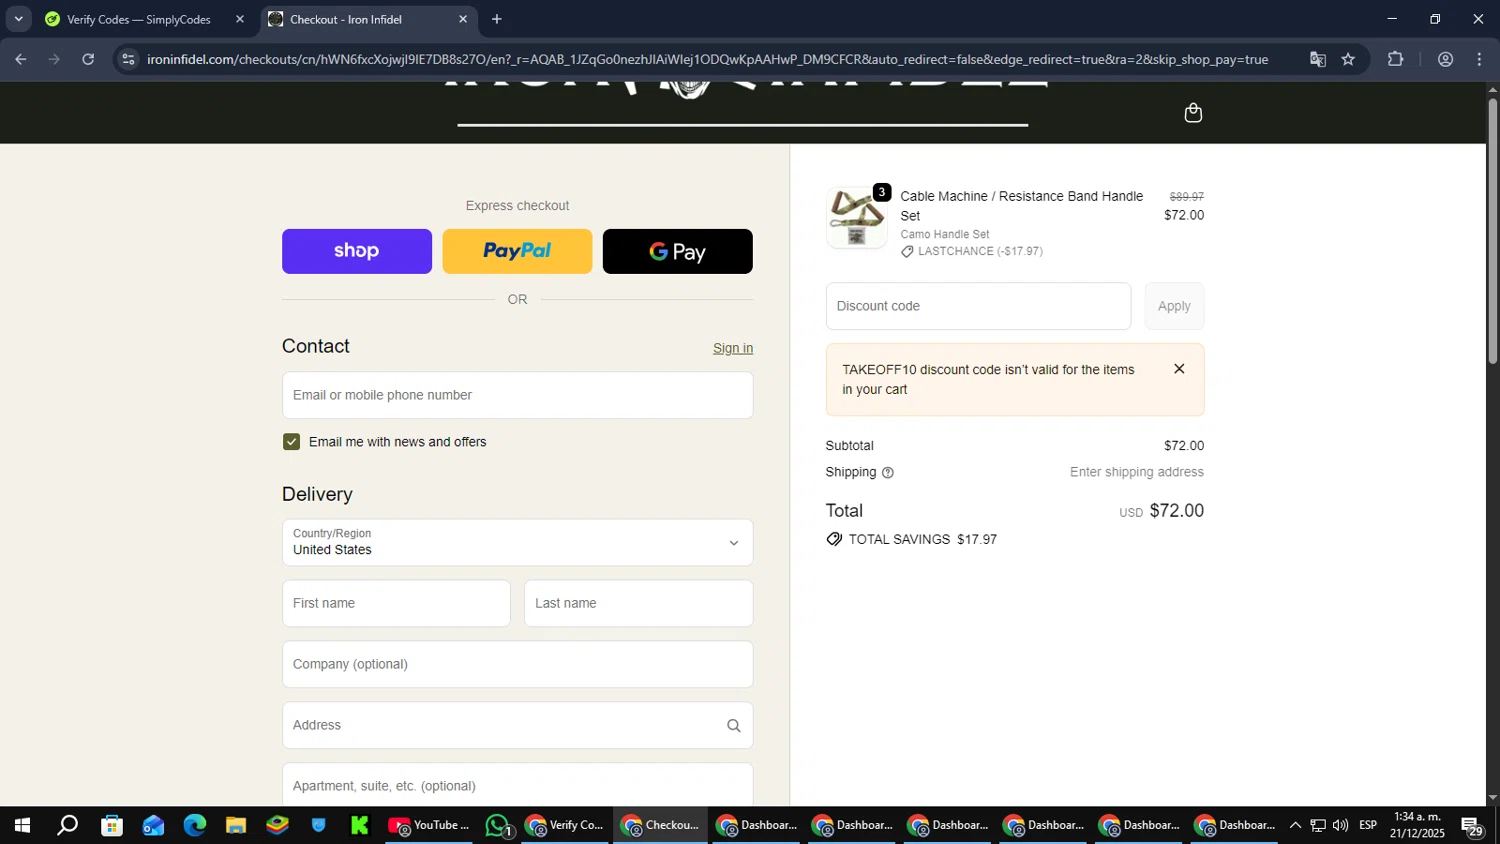Open site information icon in address bar
1500x844 pixels.
(x=128, y=59)
